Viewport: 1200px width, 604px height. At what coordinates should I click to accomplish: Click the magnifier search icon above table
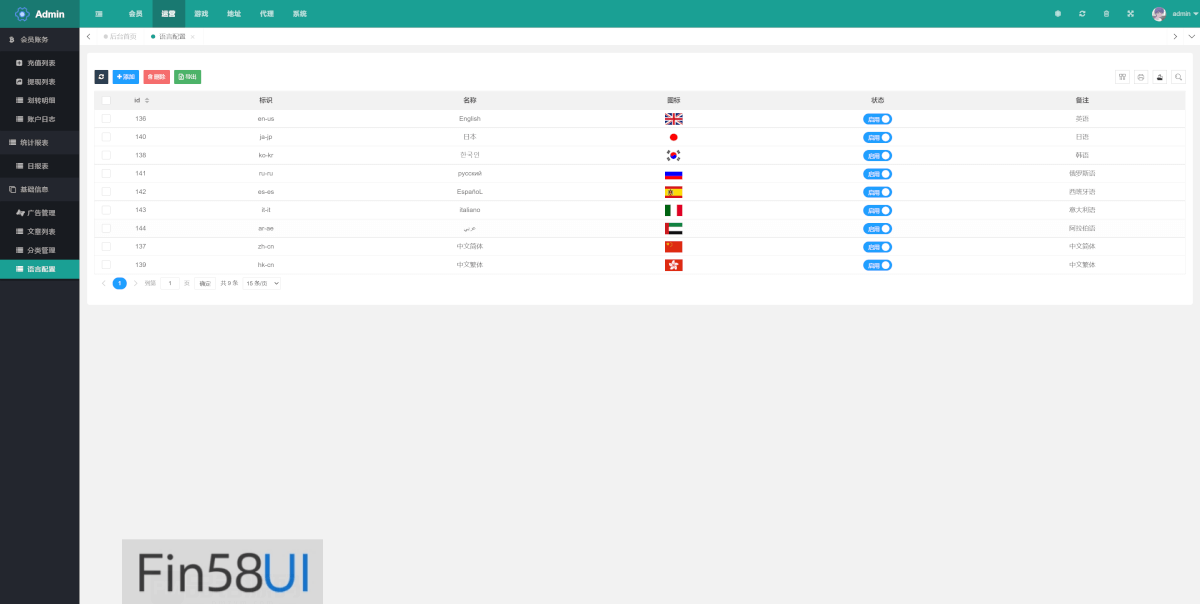(x=1178, y=77)
